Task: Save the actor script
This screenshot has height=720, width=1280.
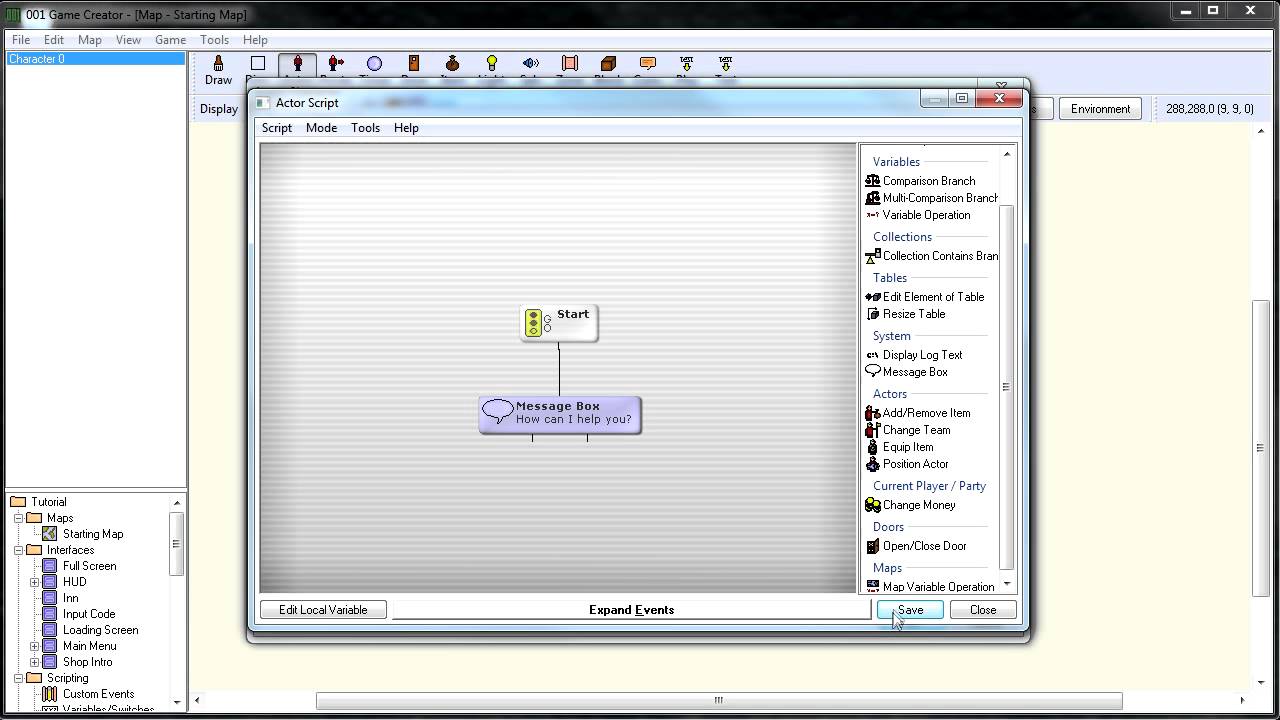Action: (x=910, y=610)
